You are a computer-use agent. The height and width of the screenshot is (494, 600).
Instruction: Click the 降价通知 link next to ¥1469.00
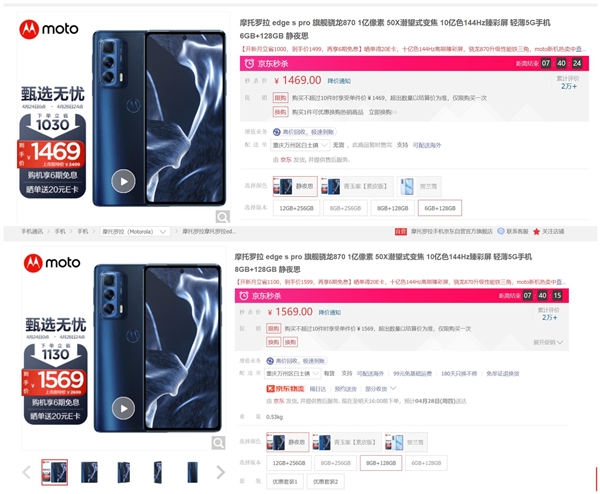[x=339, y=81]
